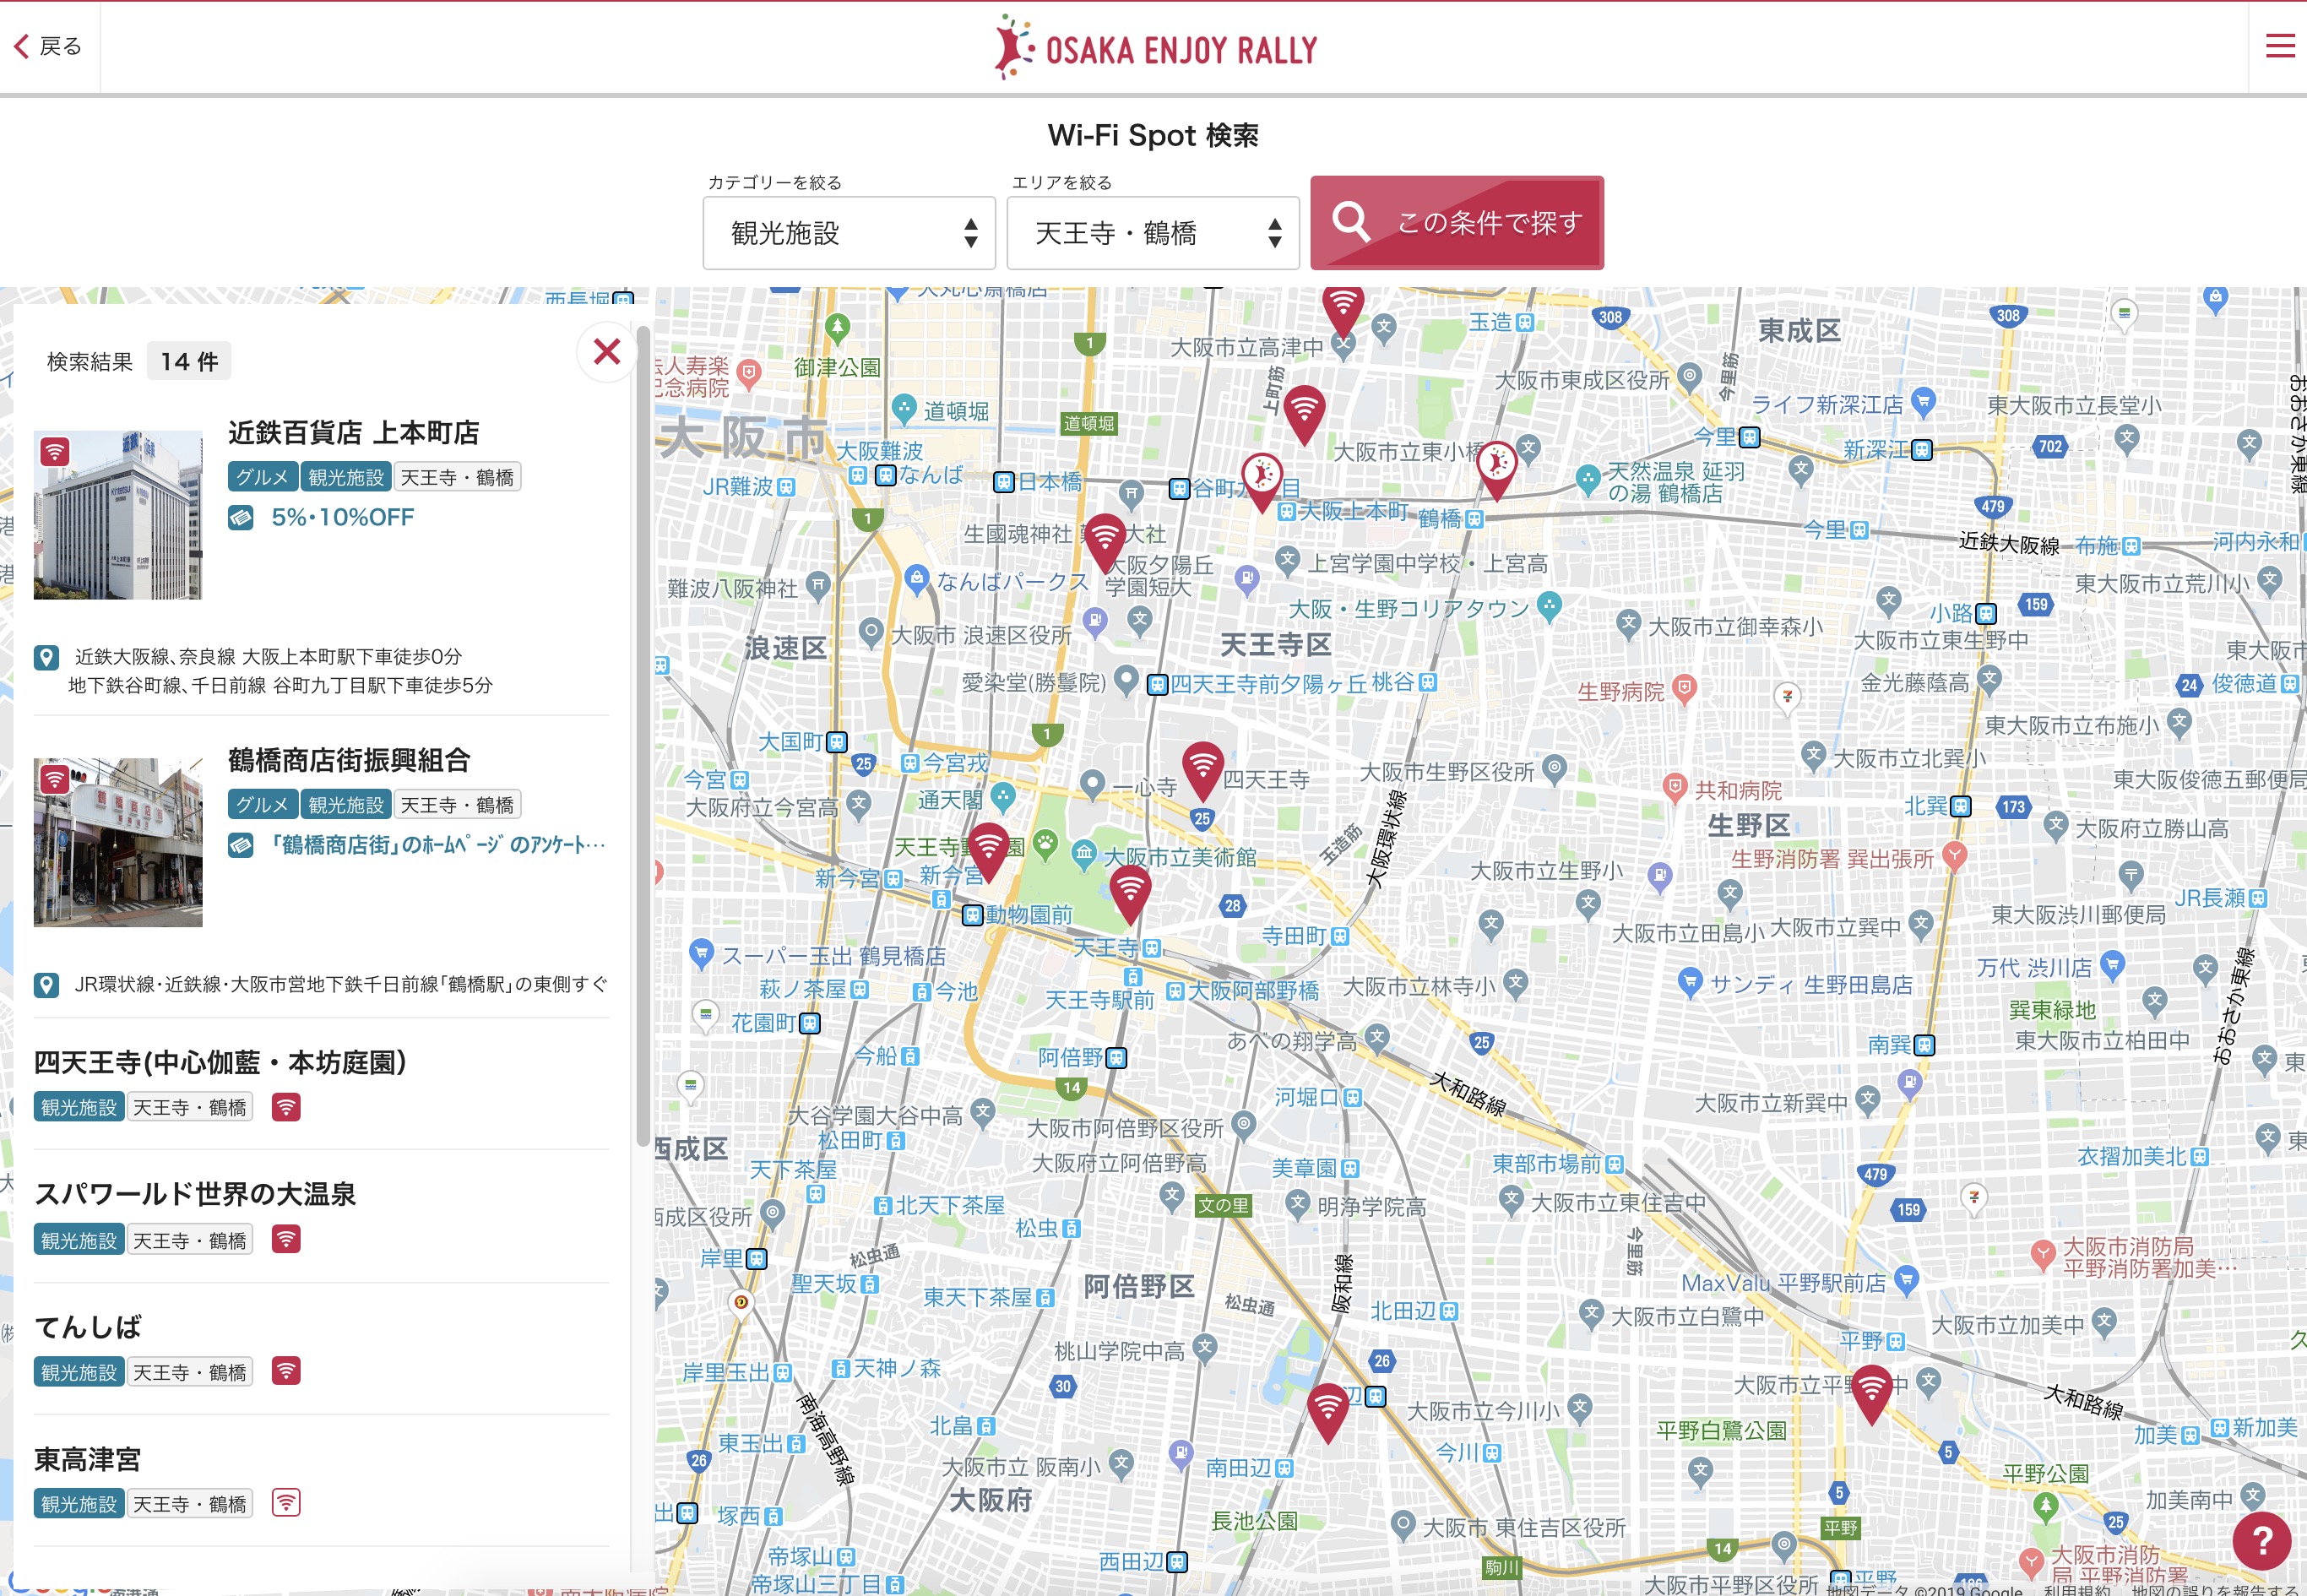Click the coupon icon beside 5%・10%OFF

pyautogui.click(x=240, y=517)
